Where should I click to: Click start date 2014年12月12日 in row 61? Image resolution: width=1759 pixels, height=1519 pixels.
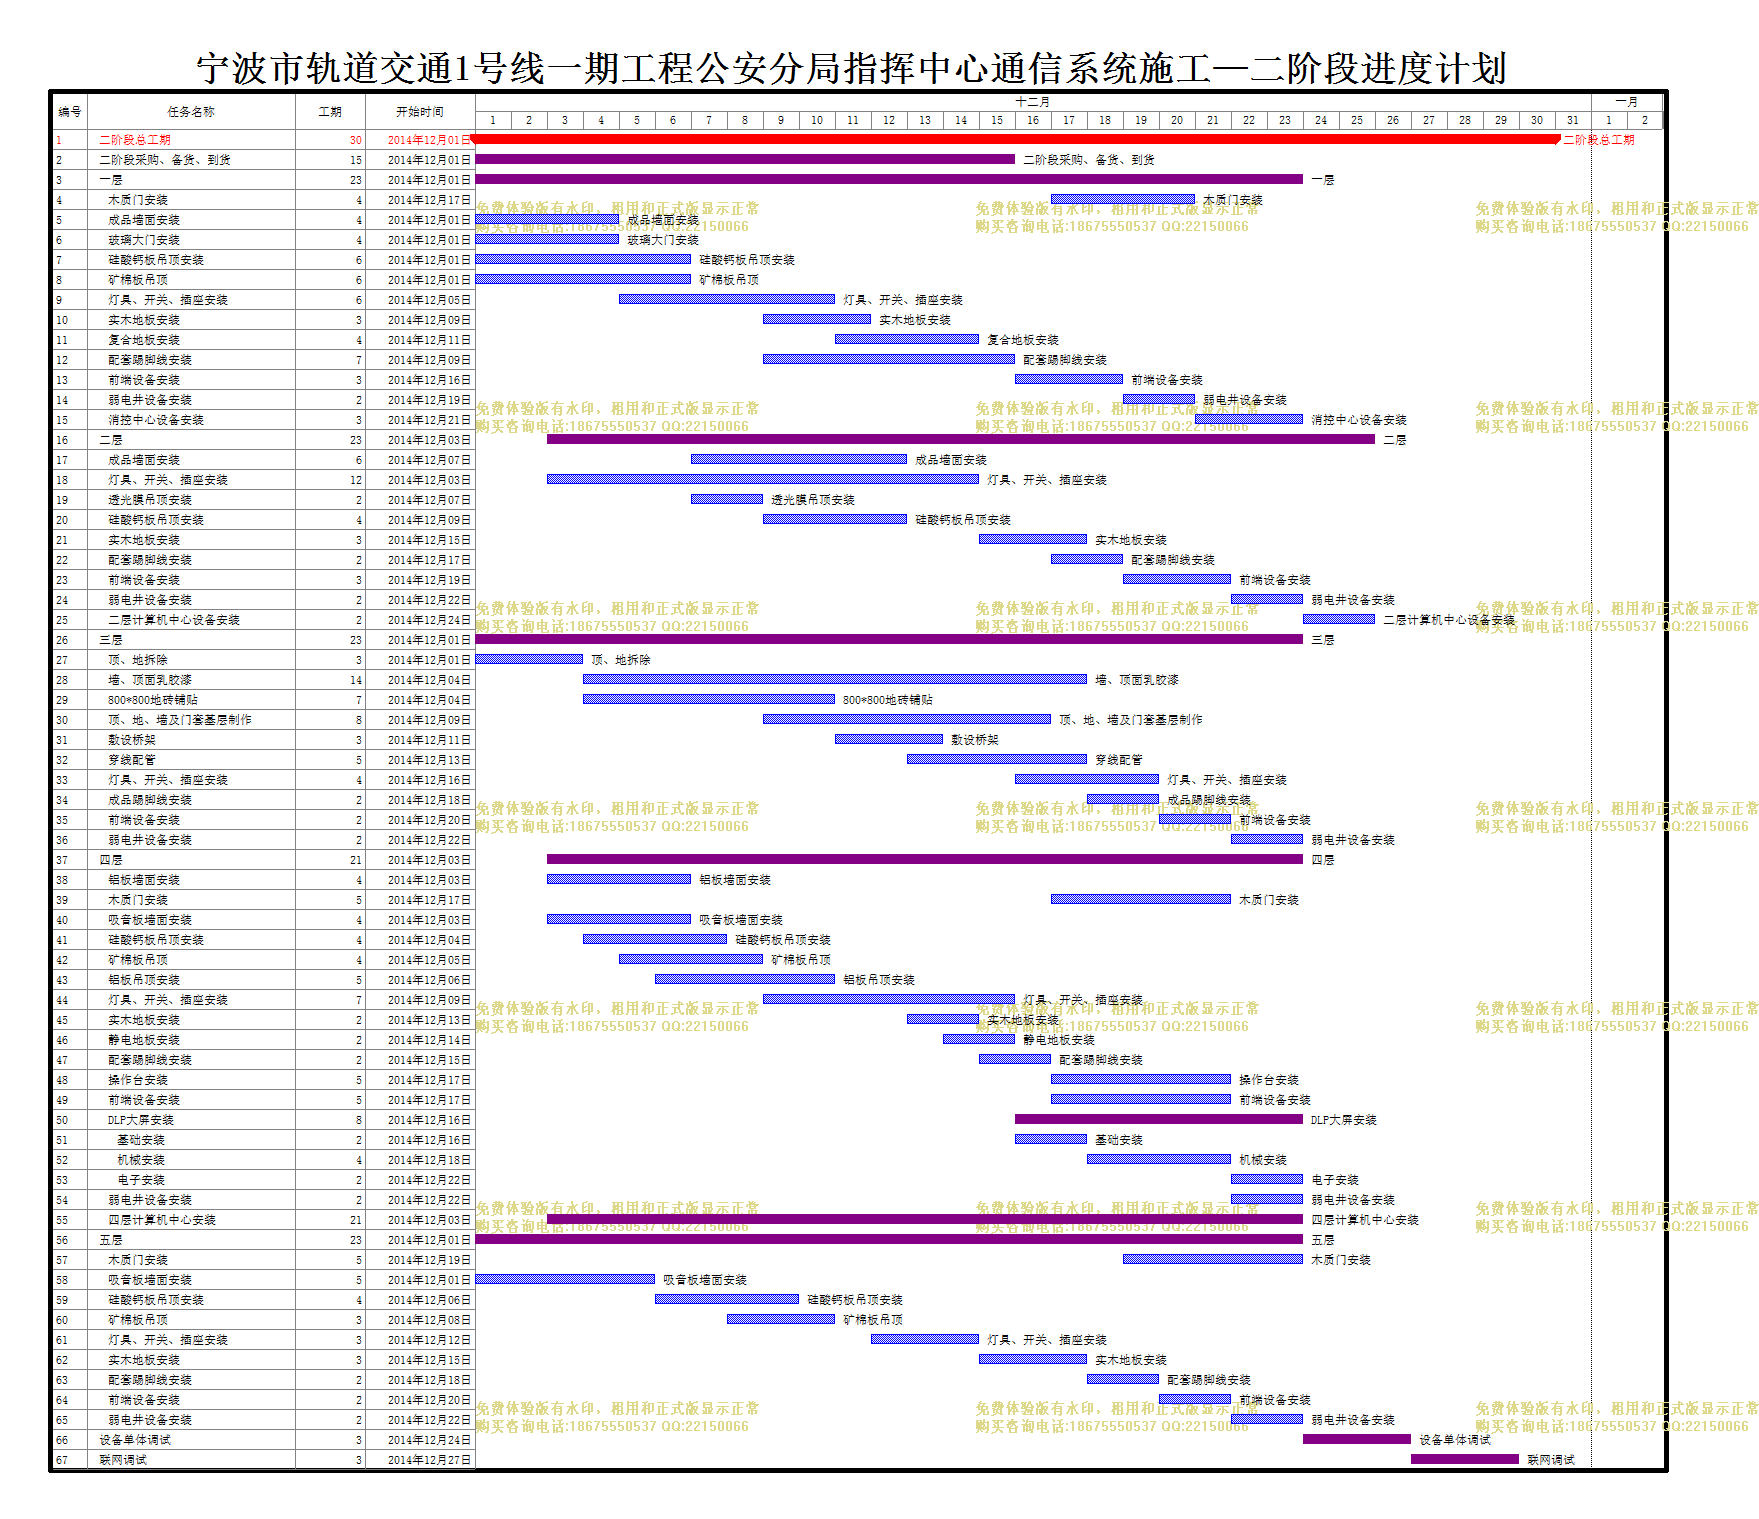coord(429,1340)
